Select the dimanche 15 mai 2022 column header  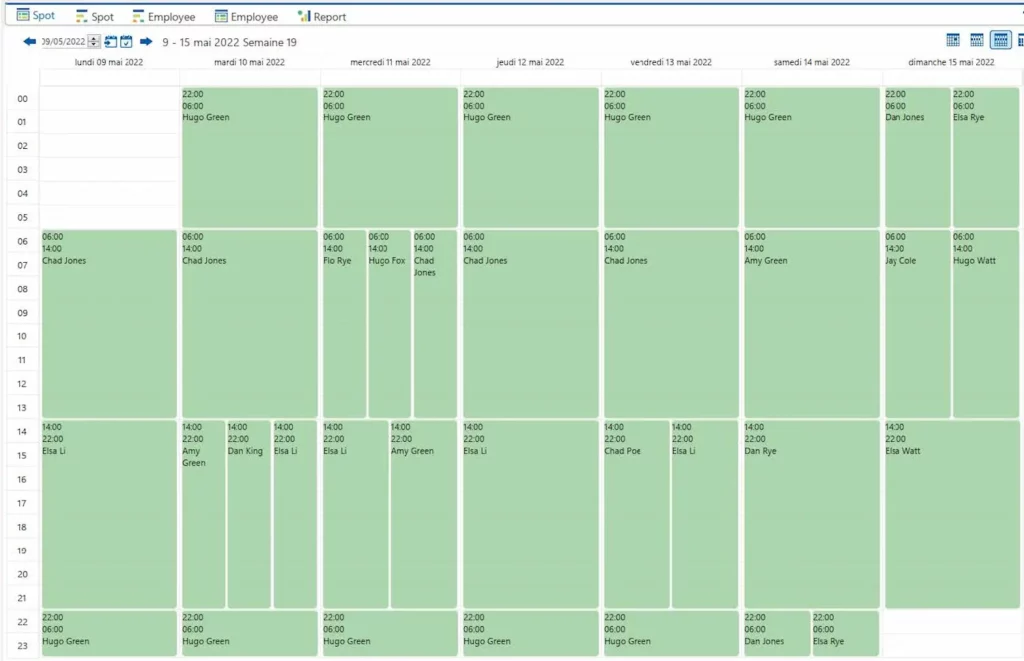coord(951,62)
